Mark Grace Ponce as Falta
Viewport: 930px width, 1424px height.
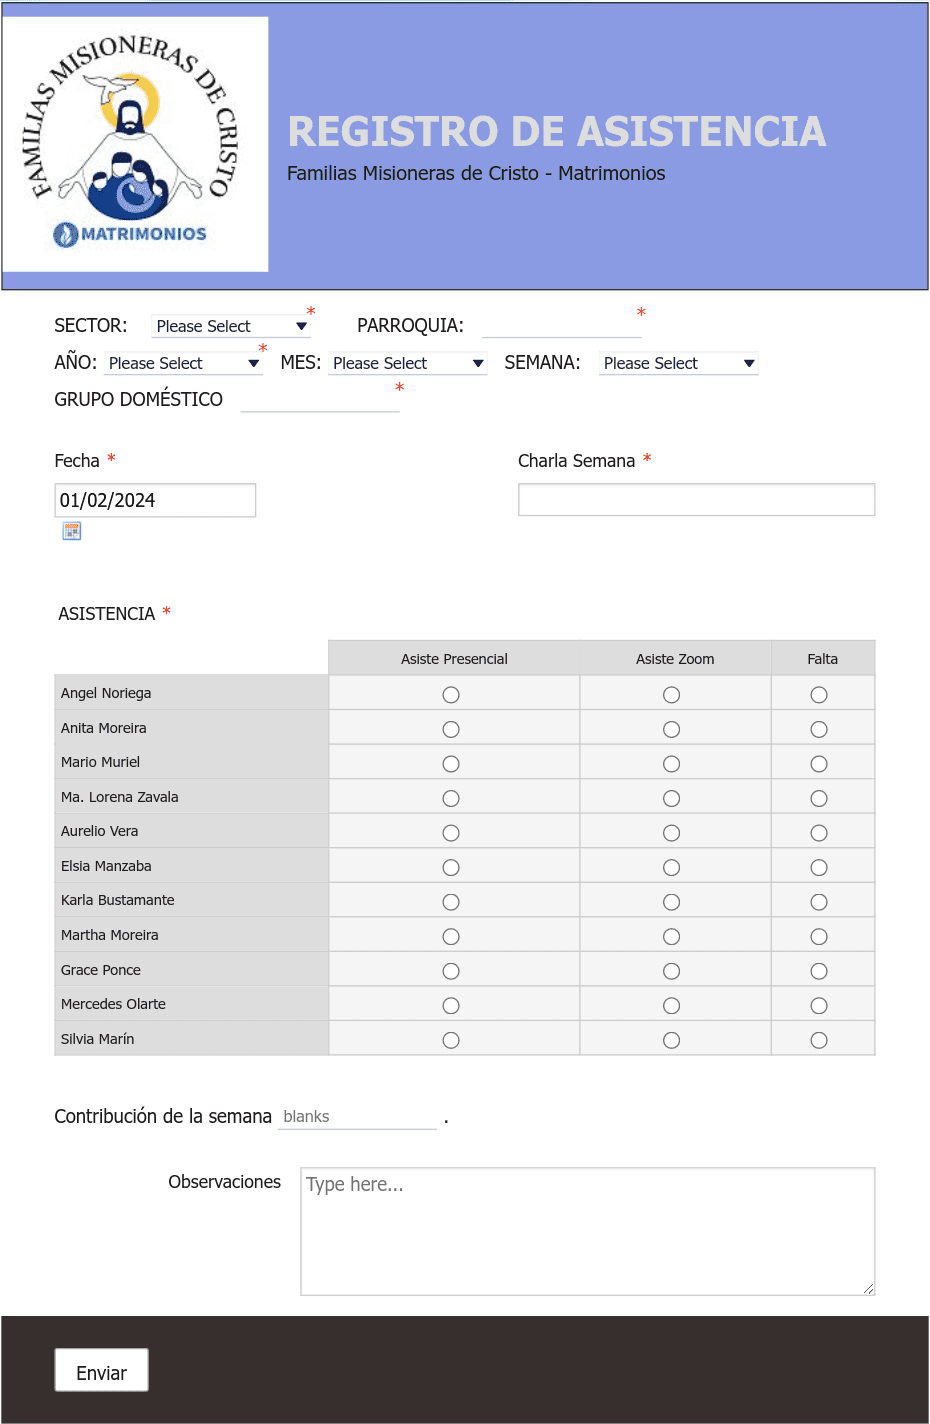tap(819, 971)
